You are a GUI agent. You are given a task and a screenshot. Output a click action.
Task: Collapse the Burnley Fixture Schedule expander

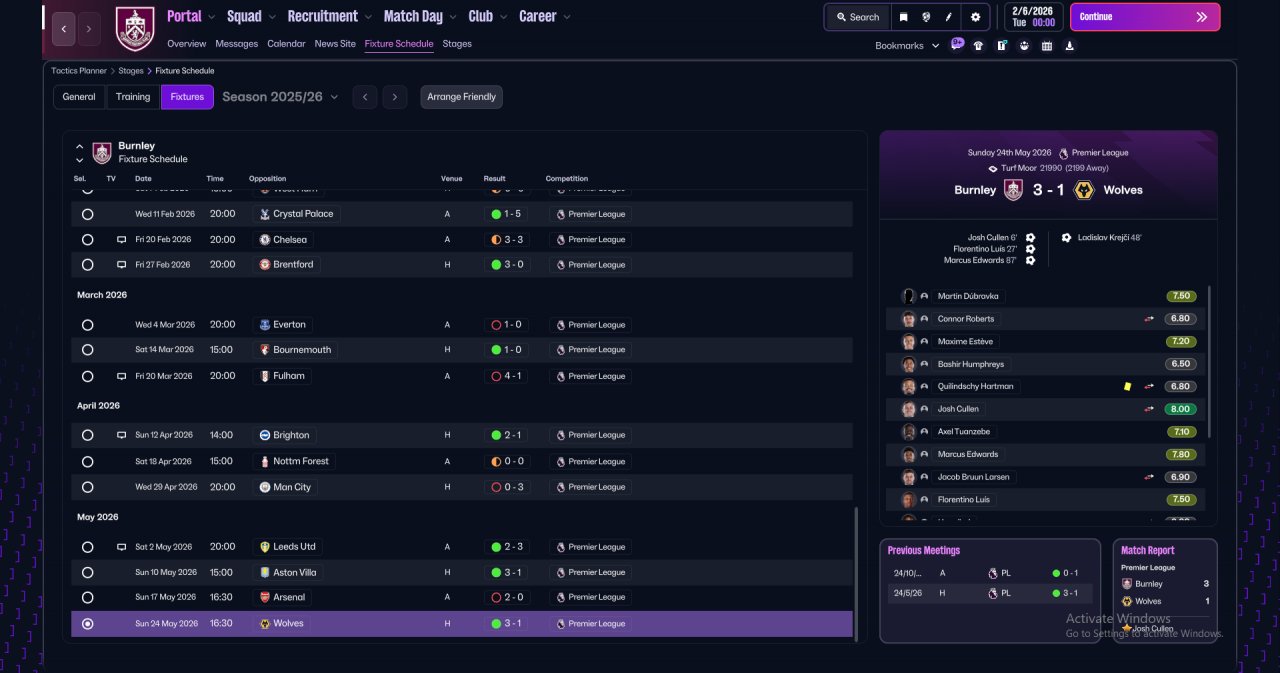pyautogui.click(x=80, y=146)
